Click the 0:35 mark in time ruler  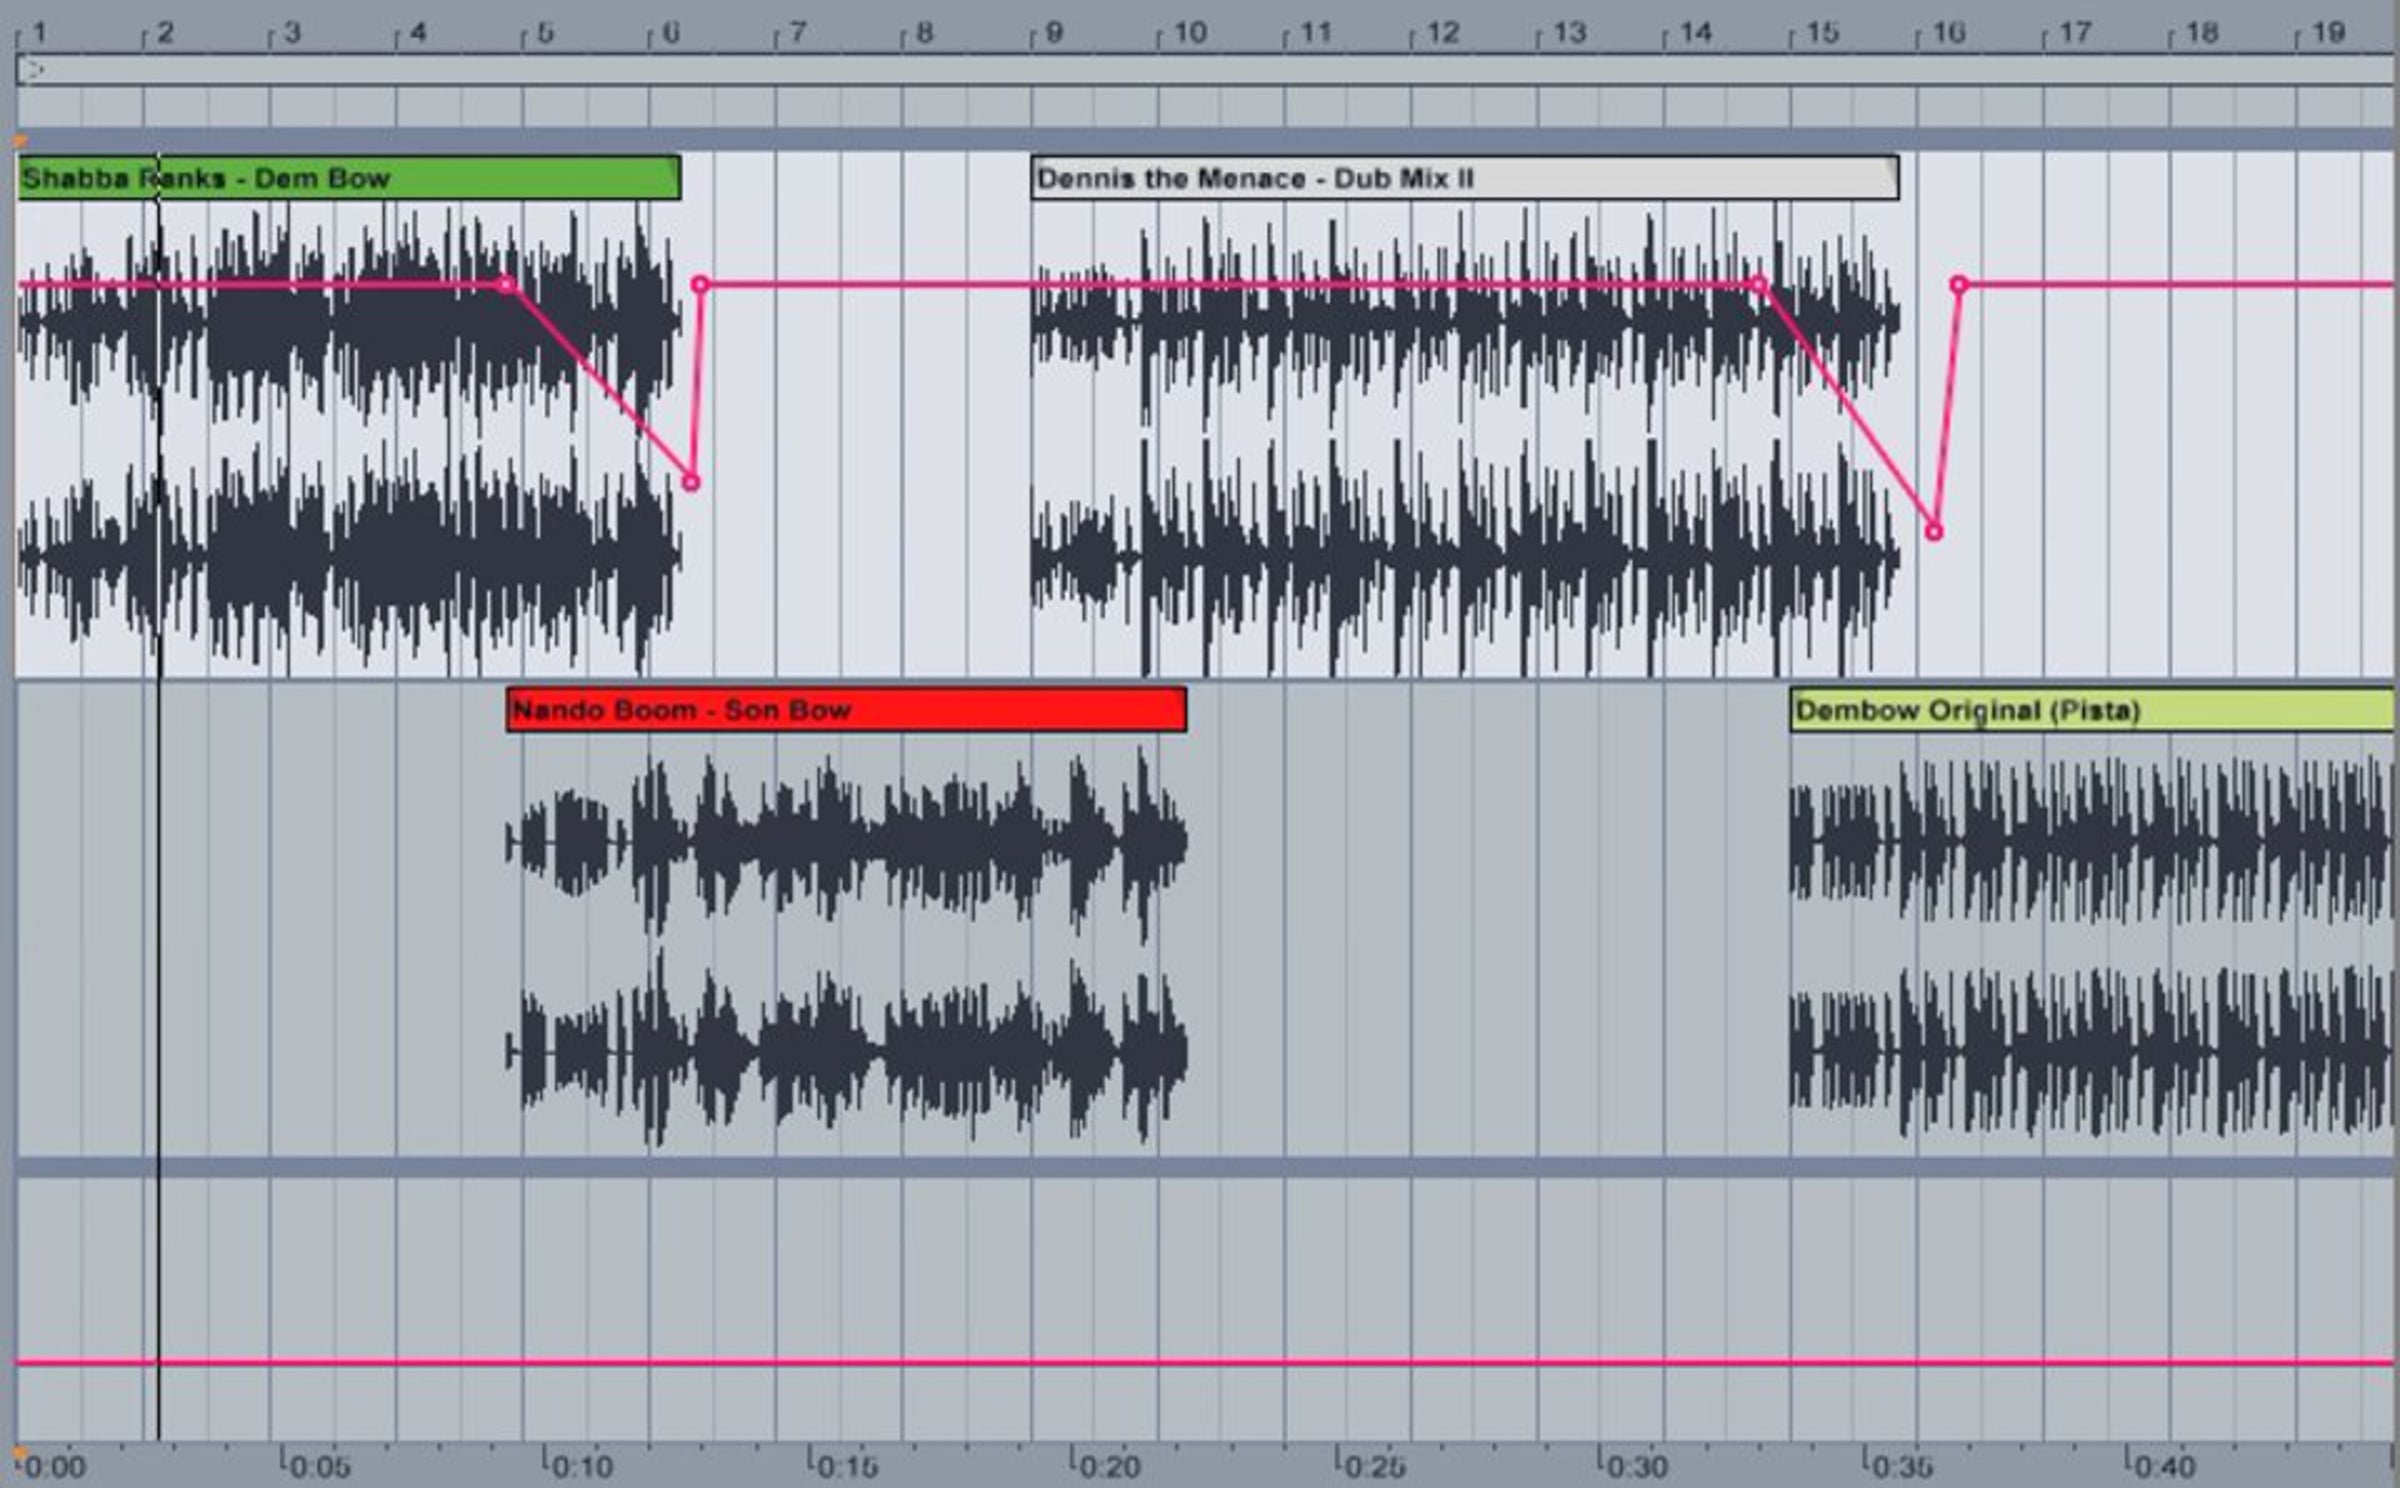coord(1899,1466)
